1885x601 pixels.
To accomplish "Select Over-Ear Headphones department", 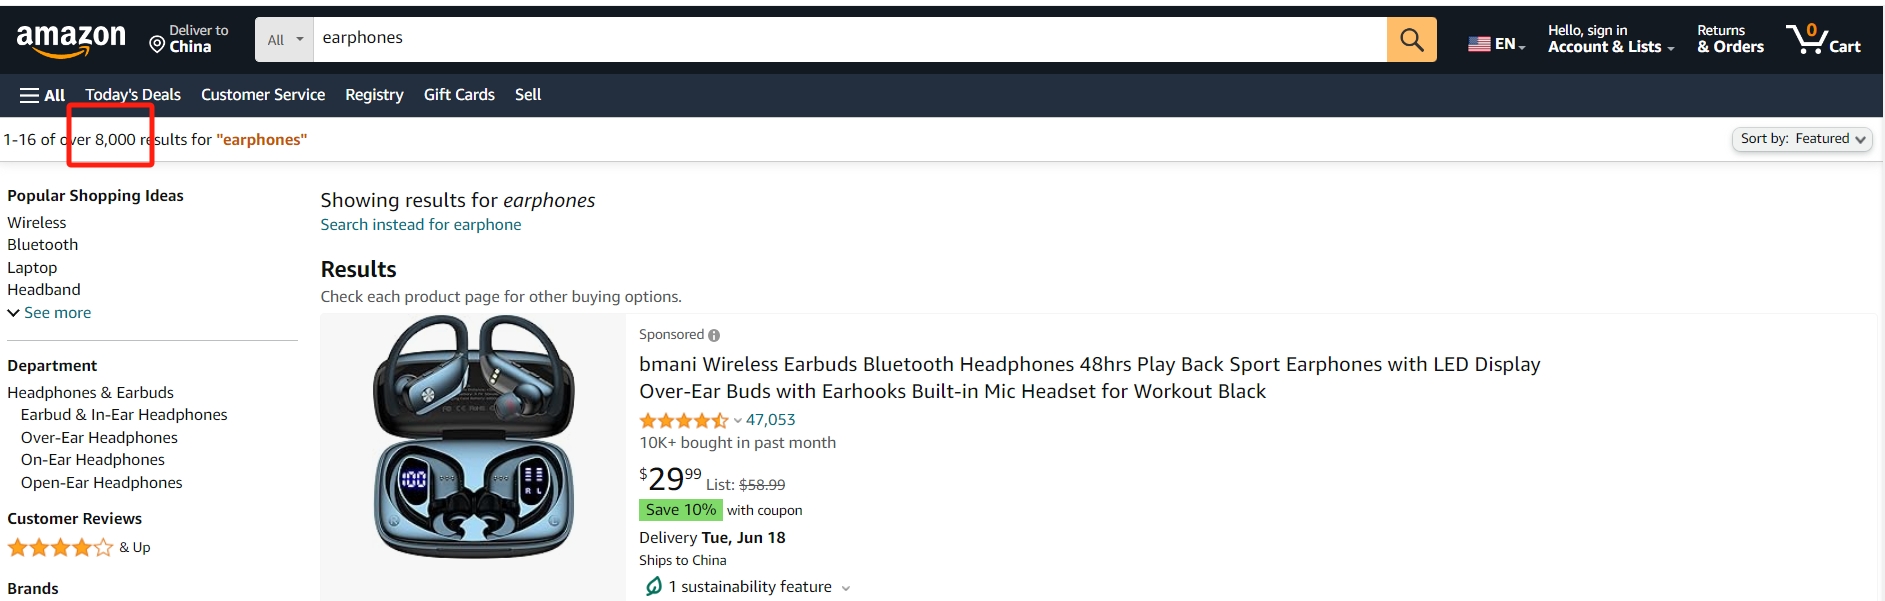I will [99, 438].
